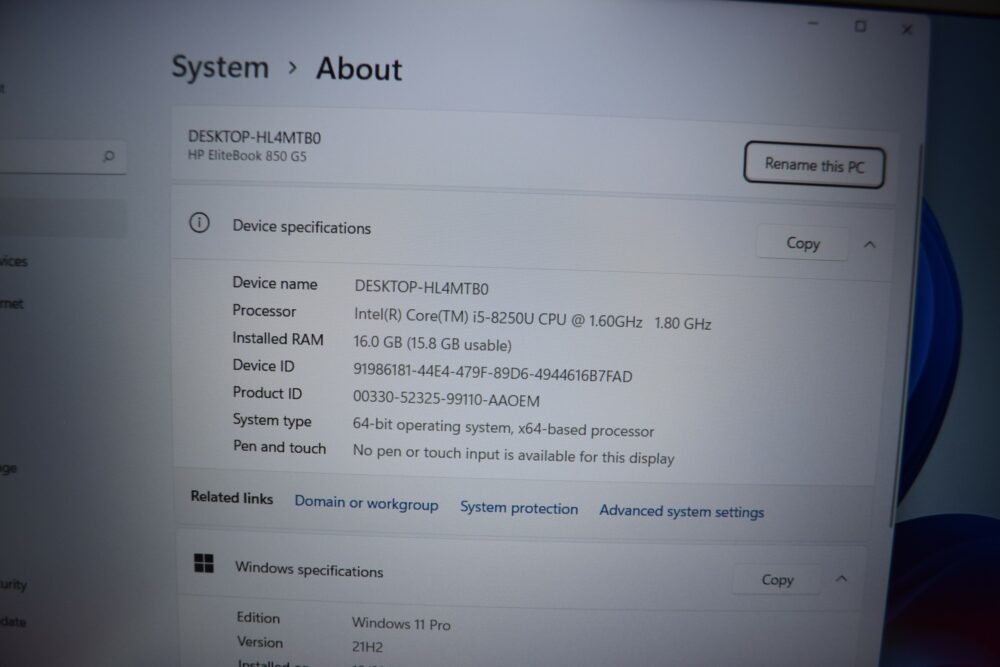Open the System protection link
This screenshot has height=667, width=1000.
518,508
